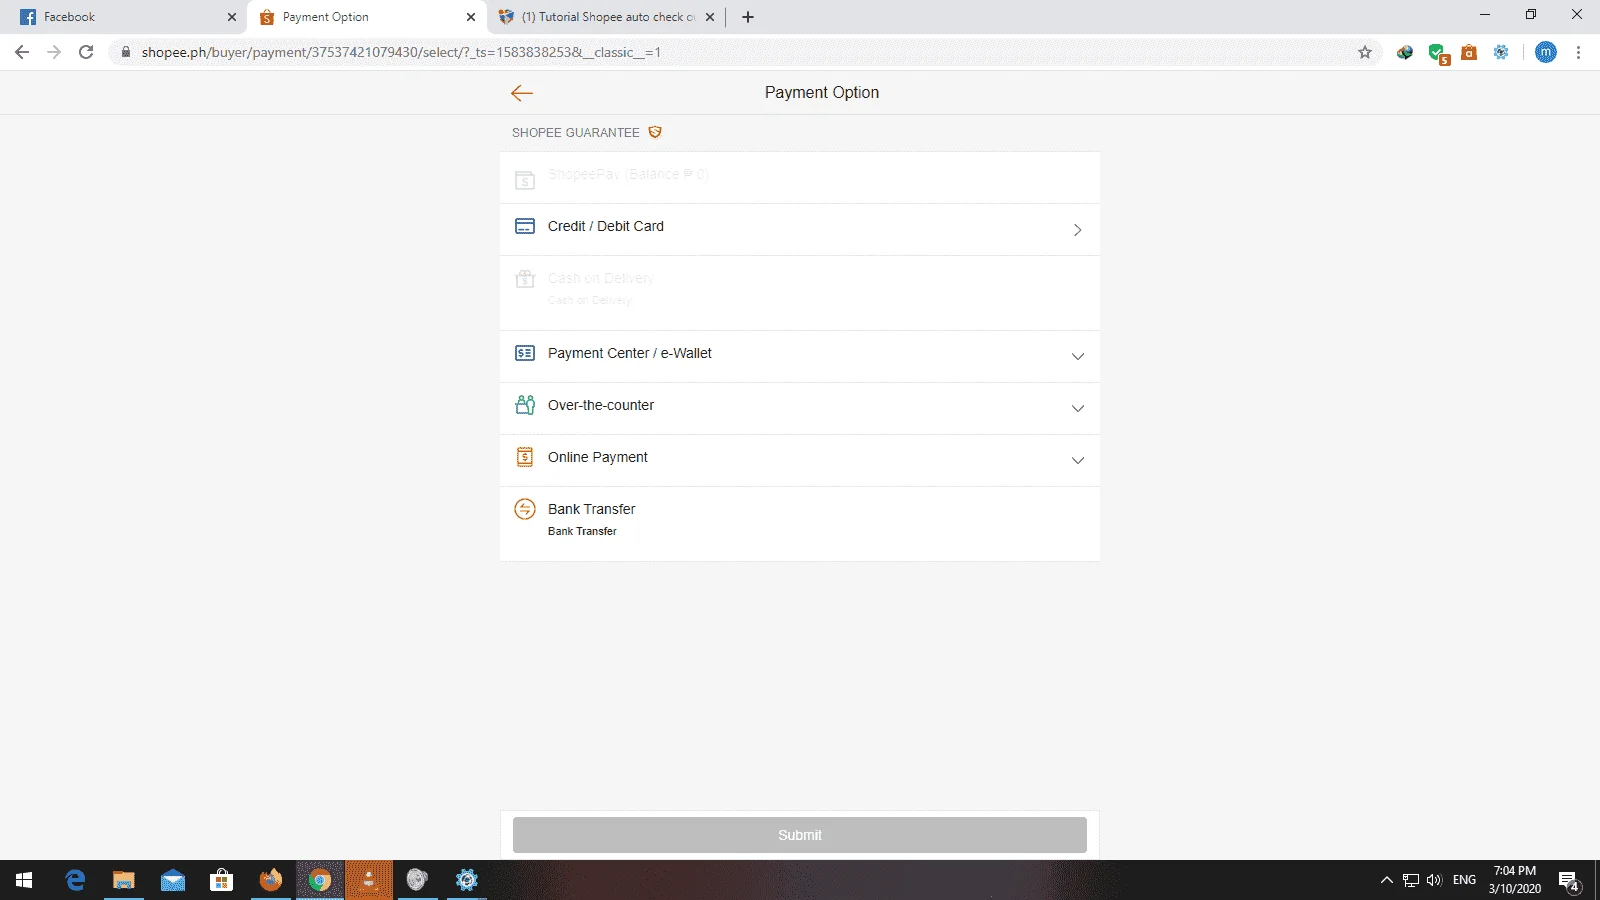1600x900 pixels.
Task: Click the blue gear extension icon
Action: 1501,52
